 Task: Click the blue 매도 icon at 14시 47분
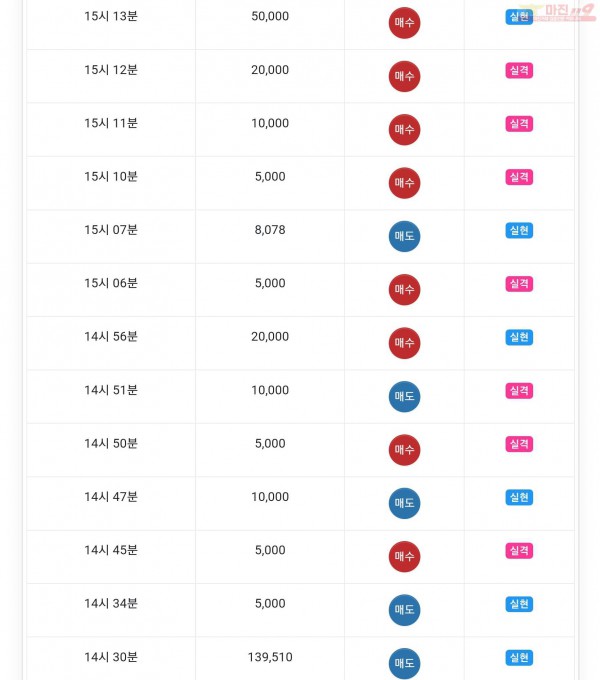[404, 503]
